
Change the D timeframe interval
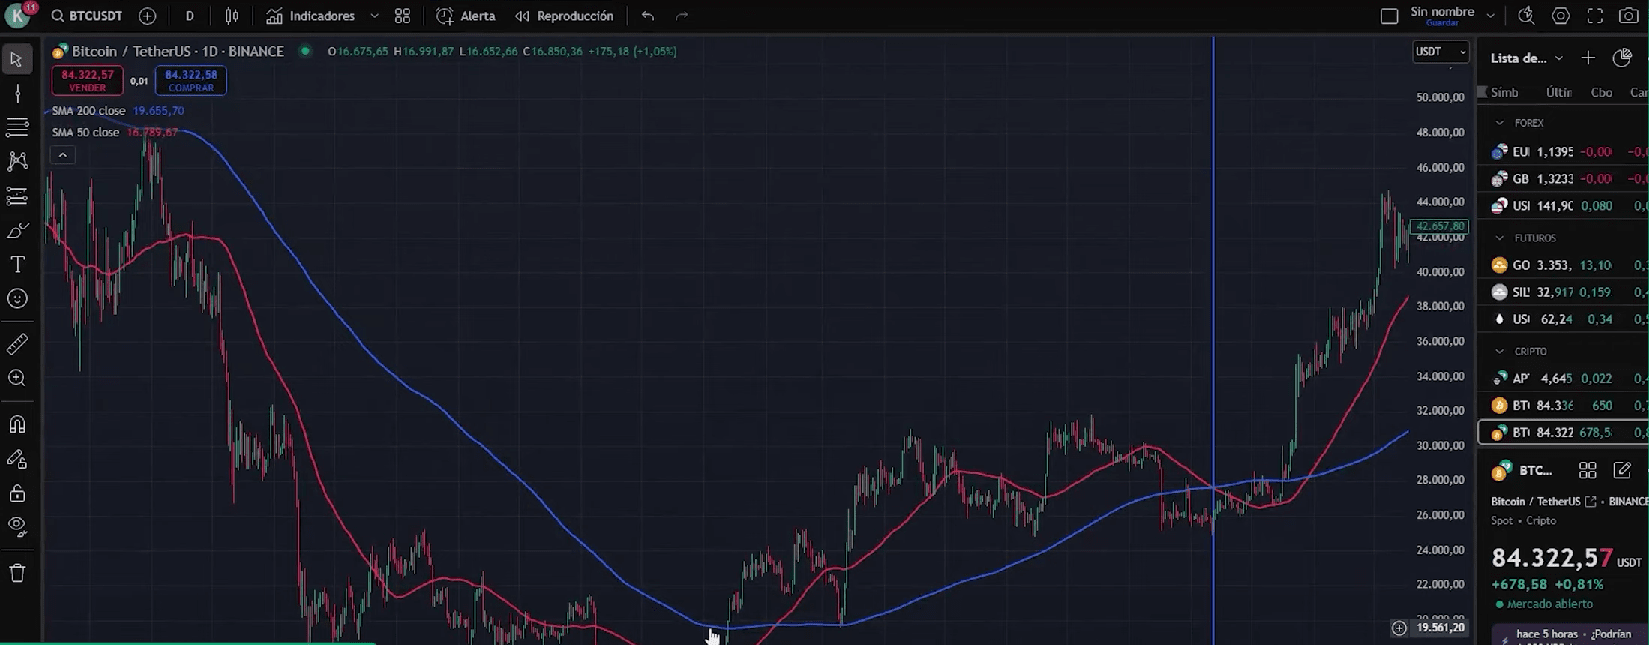click(190, 16)
